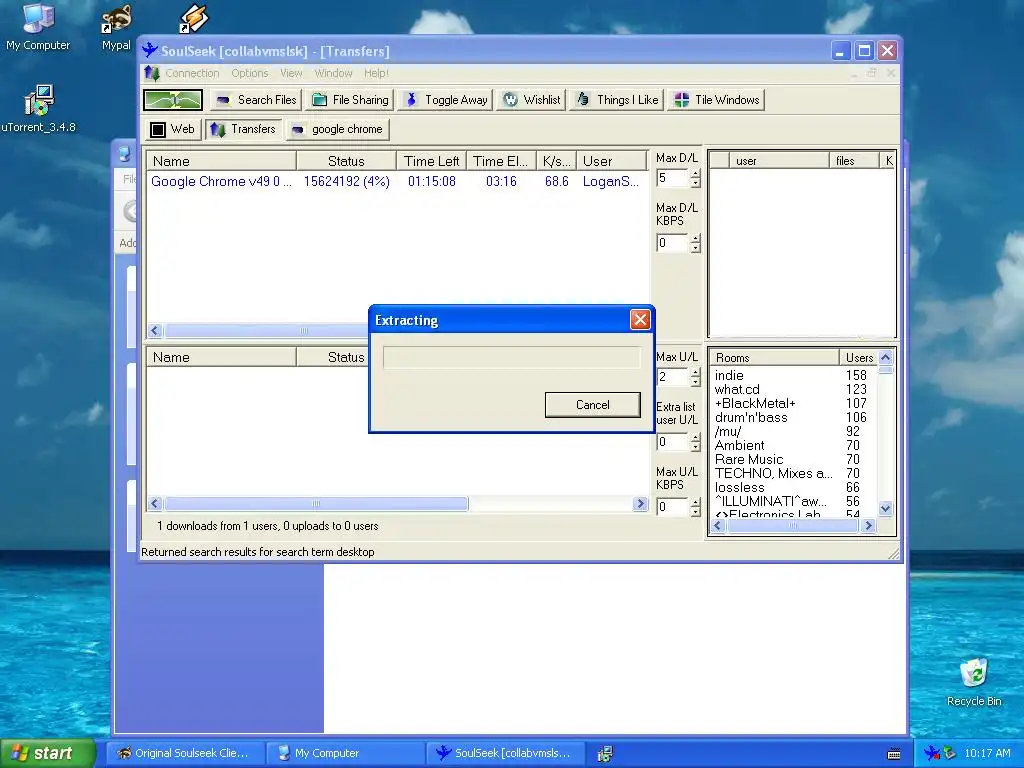Click the Max D/L KBPS input field
Image resolution: width=1024 pixels, height=768 pixels.
pos(672,243)
